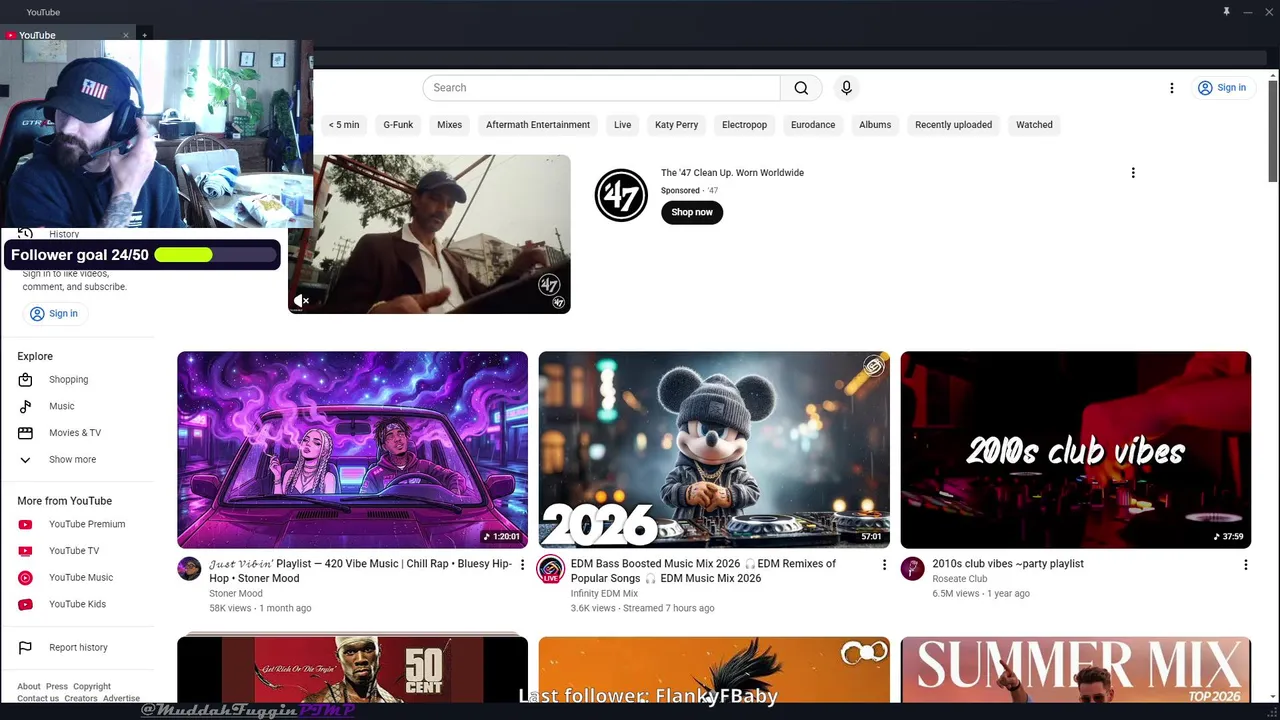Open the Infinity EDM Mix live avatar

click(550, 569)
